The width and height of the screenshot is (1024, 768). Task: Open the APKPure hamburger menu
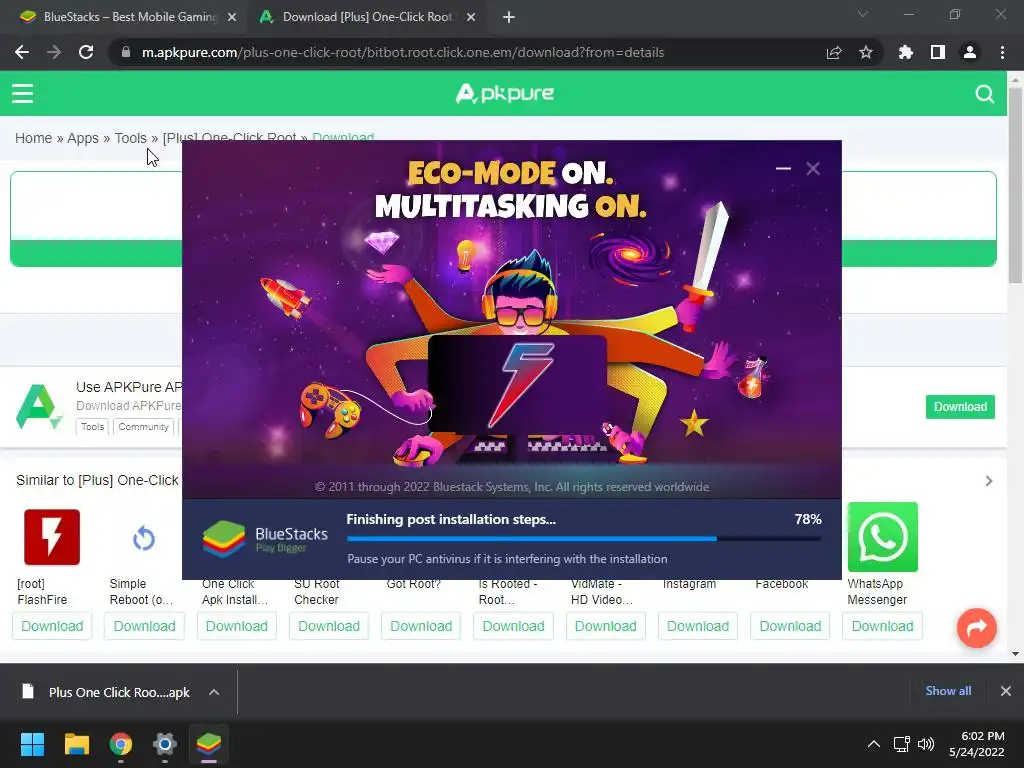click(22, 93)
